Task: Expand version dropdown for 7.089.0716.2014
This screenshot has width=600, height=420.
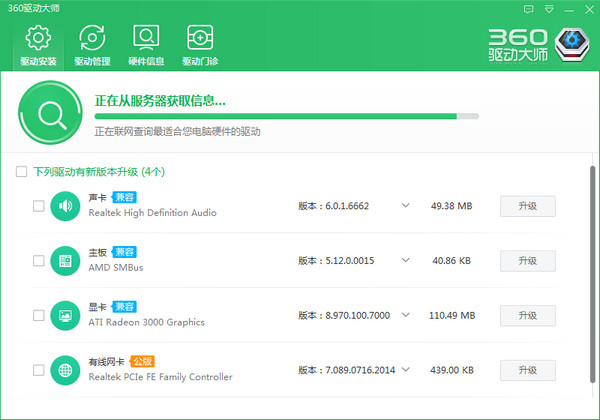Action: click(405, 370)
